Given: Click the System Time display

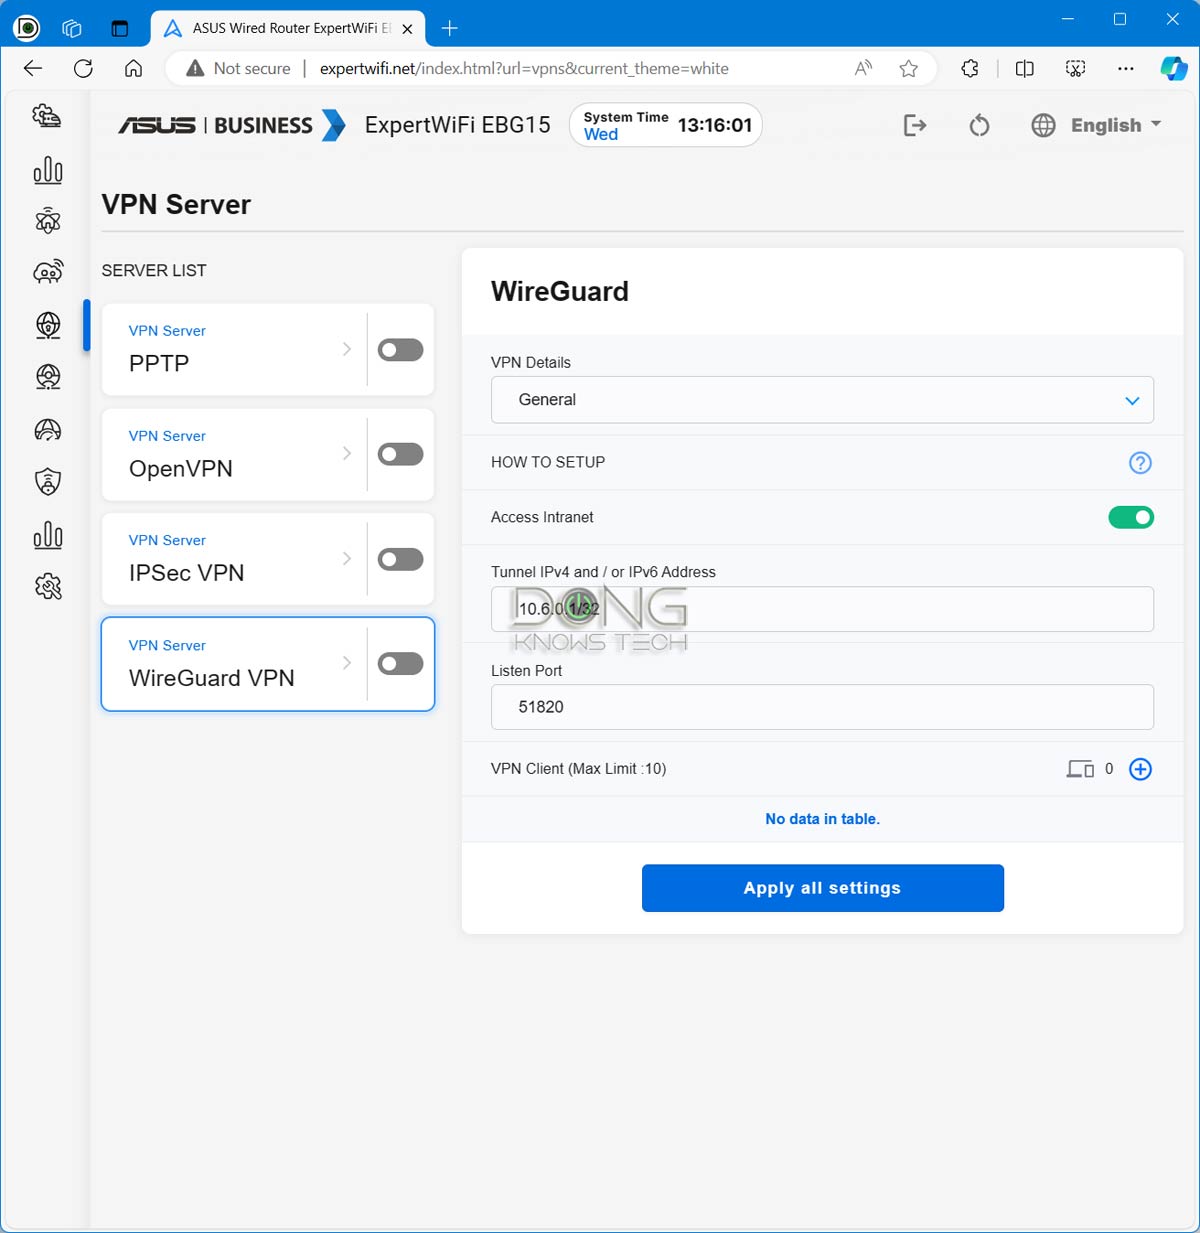Looking at the screenshot, I should (x=666, y=125).
